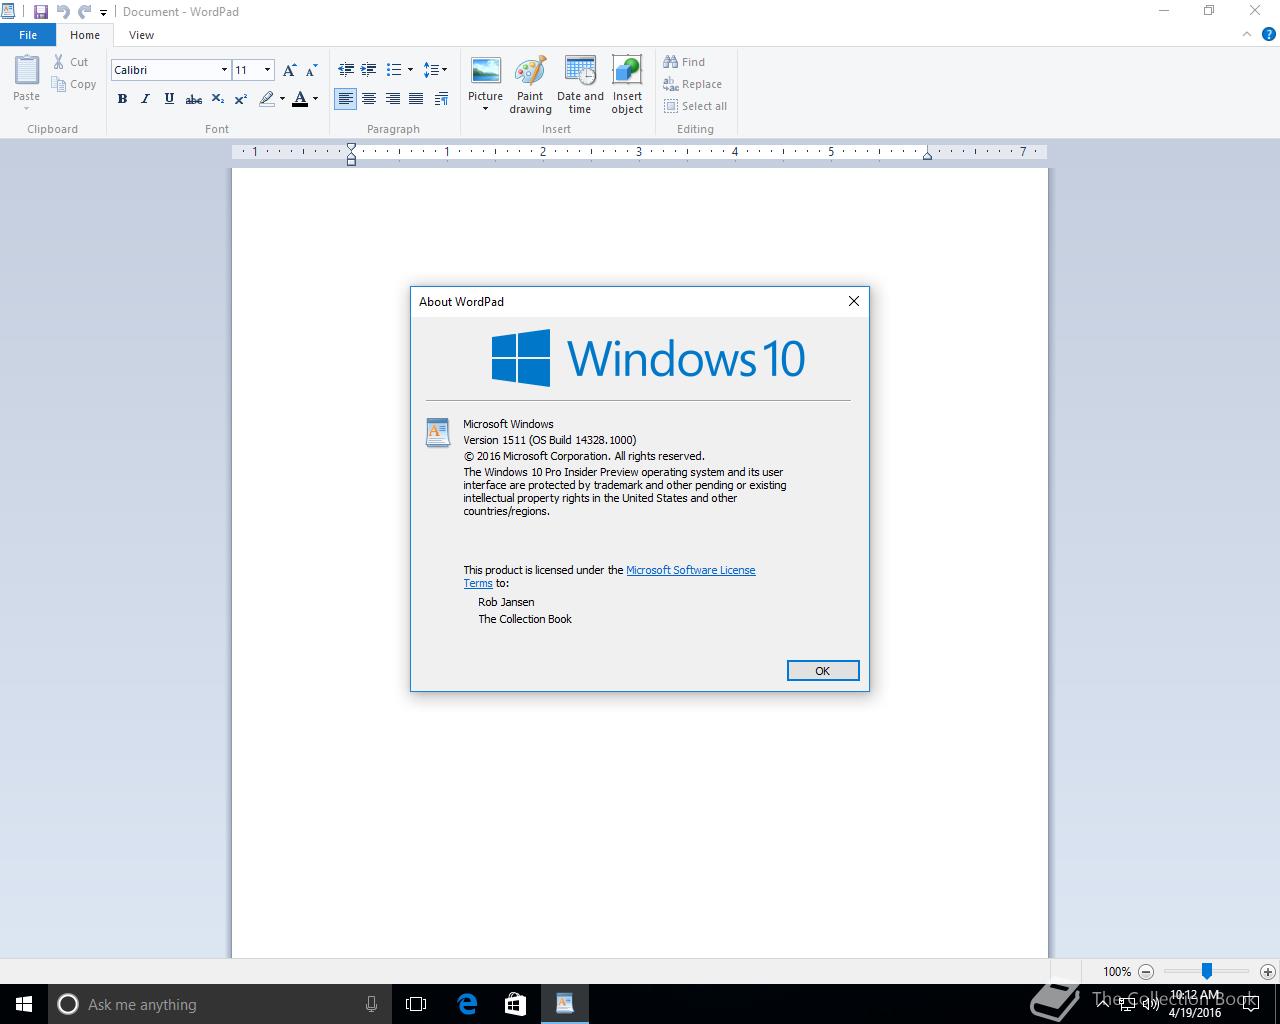Click Find in the Editing group
Viewport: 1280px width, 1024px height.
pyautogui.click(x=684, y=62)
